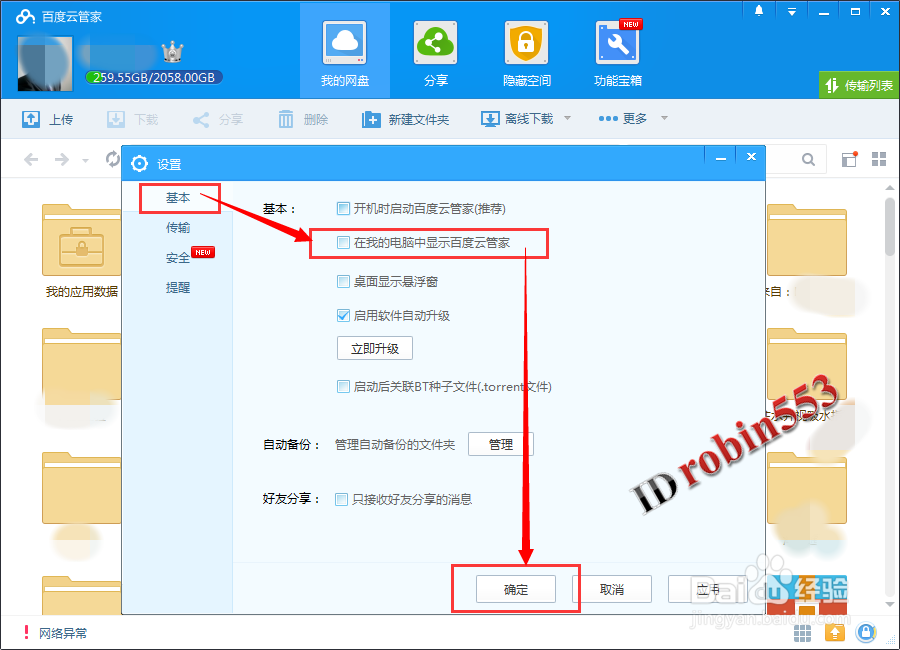
Task: Click the 取消 cancel button
Action: 611,589
